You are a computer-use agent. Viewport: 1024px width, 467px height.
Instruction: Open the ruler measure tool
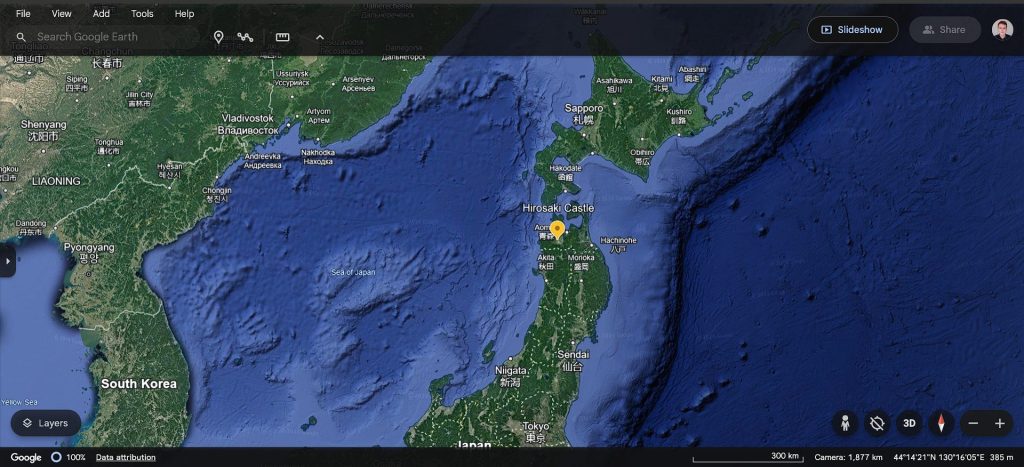pyautogui.click(x=283, y=37)
